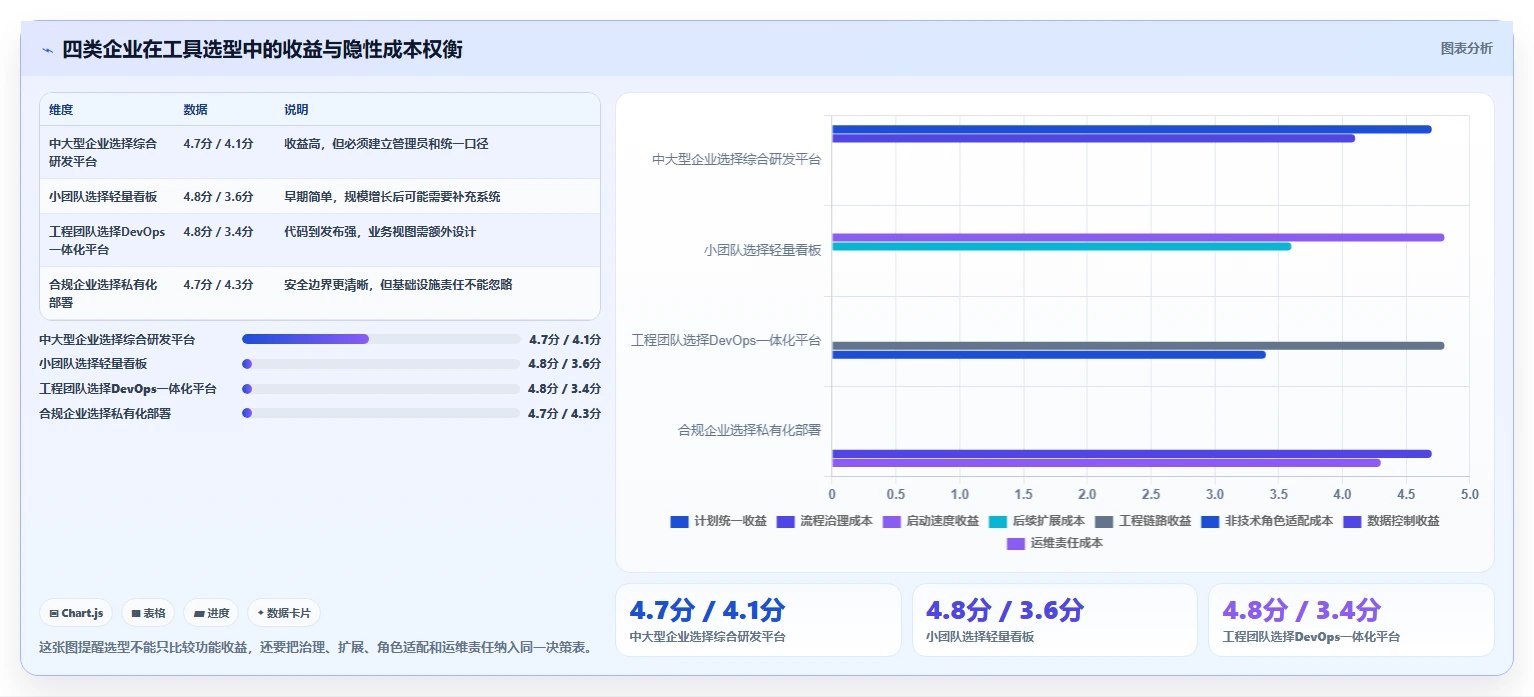Click description 代码到发布强，业务视图需额外设计
The image size is (1534, 697).
point(380,232)
